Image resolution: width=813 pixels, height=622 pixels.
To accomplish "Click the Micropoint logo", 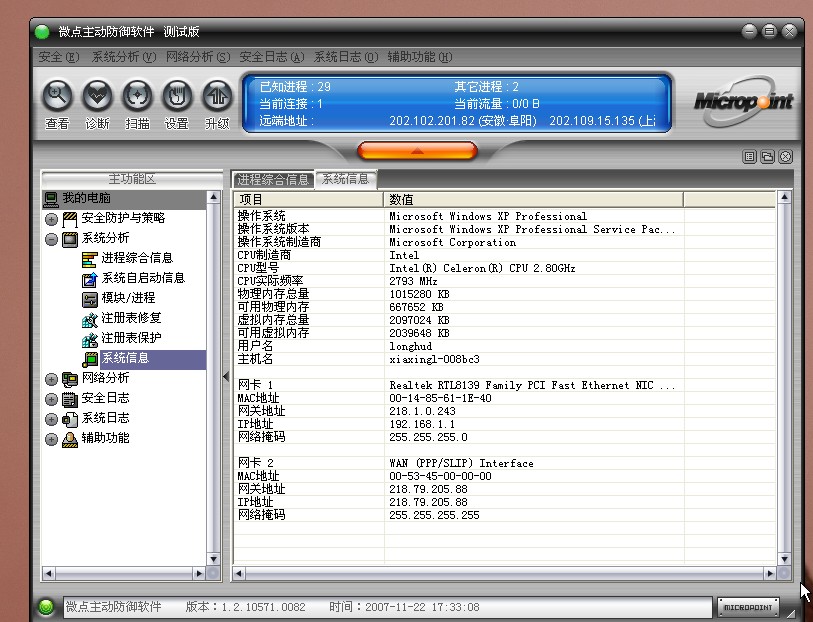I will [x=743, y=101].
